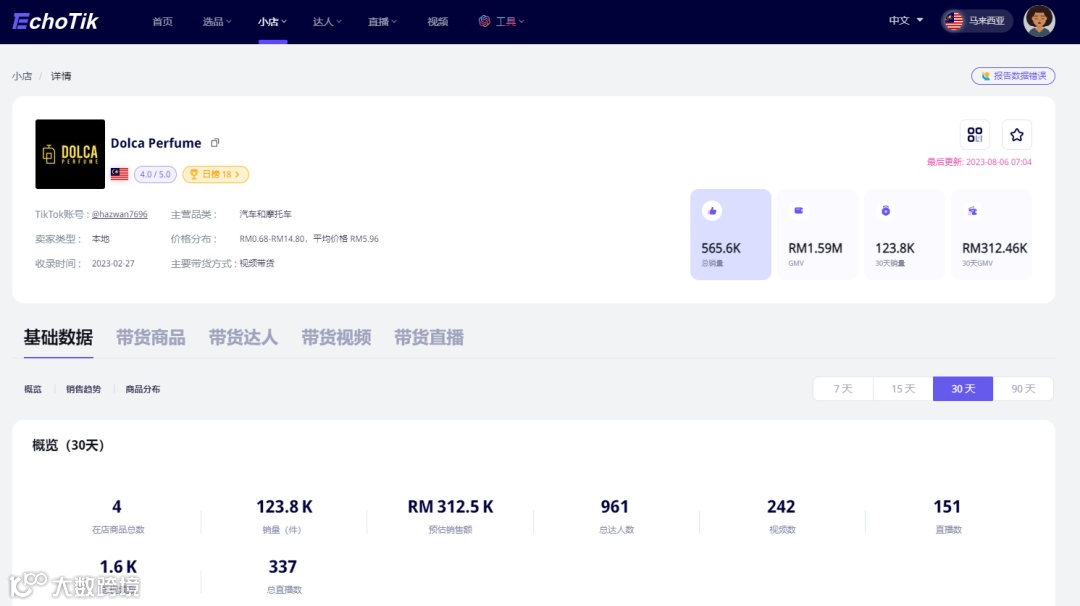Viewport: 1080px width, 606px height.
Task: Select the 7天 time range
Action: [843, 389]
